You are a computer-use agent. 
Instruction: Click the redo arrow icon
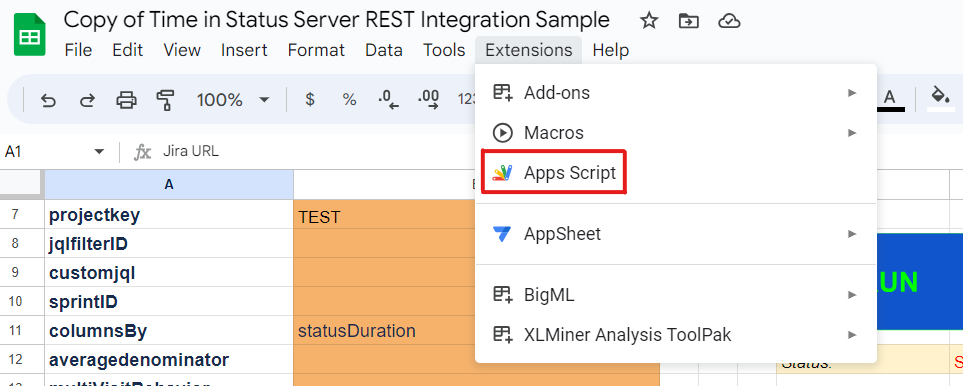pyautogui.click(x=87, y=99)
